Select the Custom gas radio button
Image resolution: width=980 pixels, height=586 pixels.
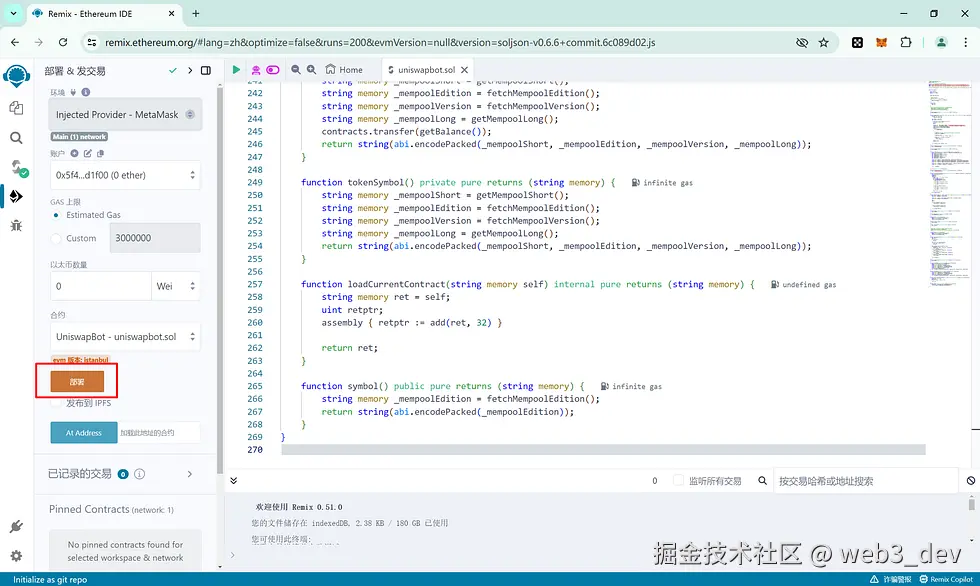[56, 238]
